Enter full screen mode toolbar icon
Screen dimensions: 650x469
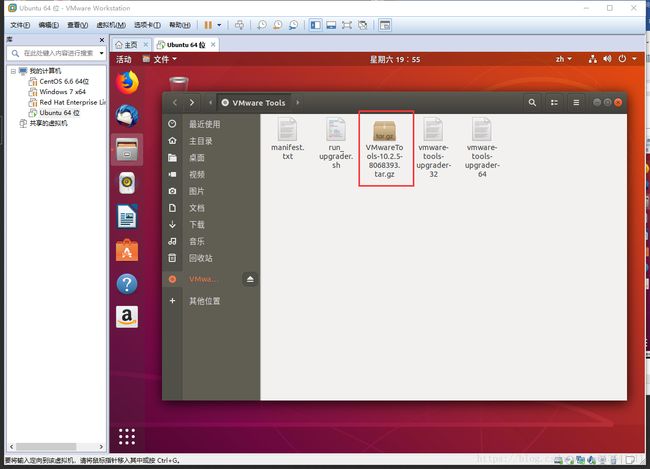pyautogui.click(x=347, y=25)
